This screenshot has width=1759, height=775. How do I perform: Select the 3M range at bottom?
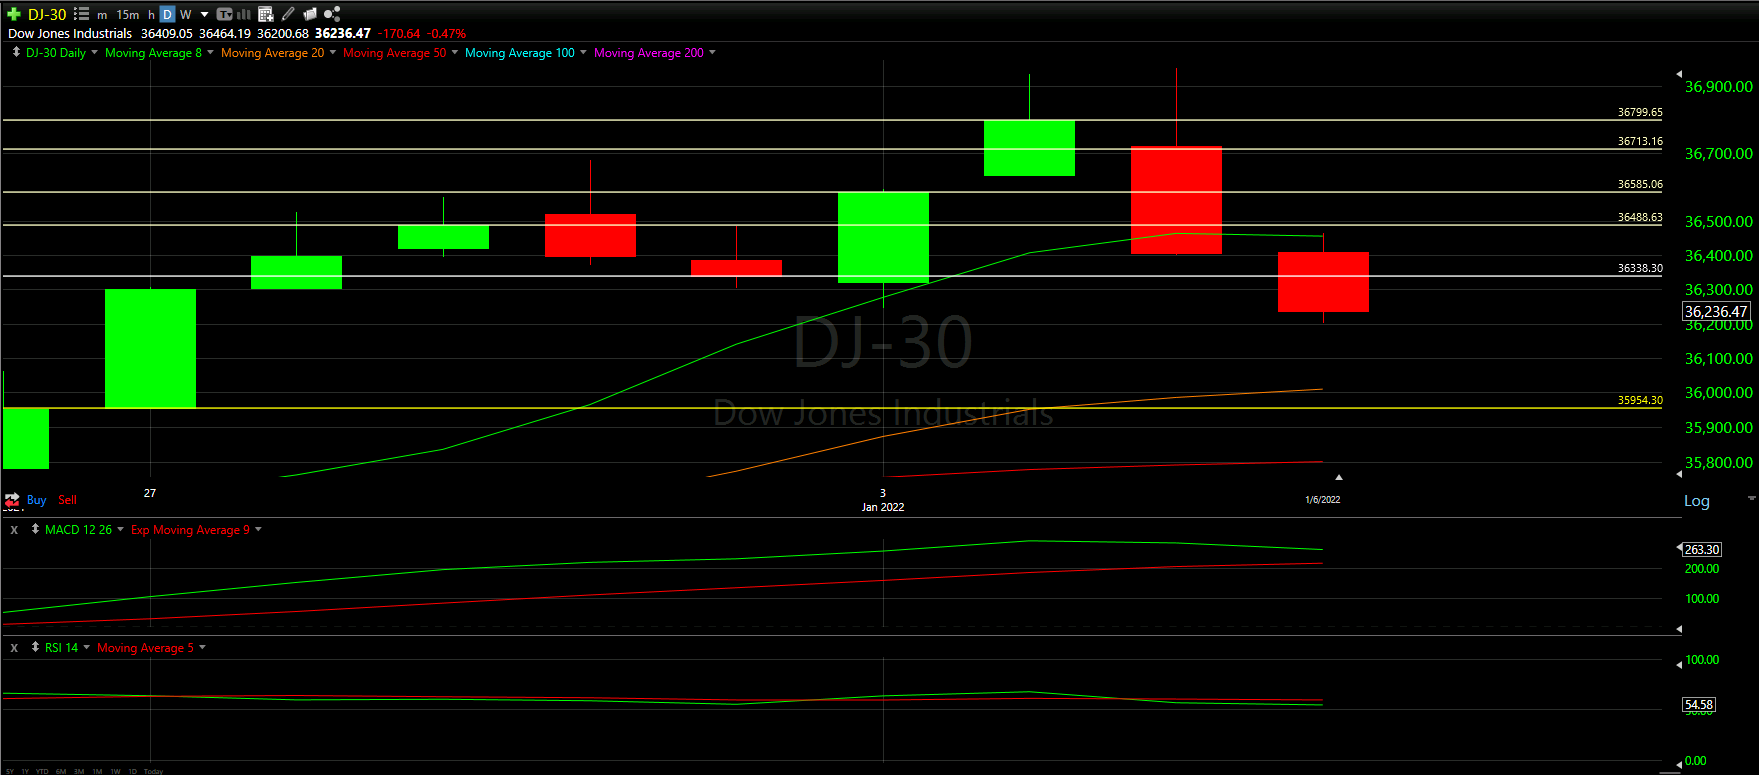click(79, 771)
